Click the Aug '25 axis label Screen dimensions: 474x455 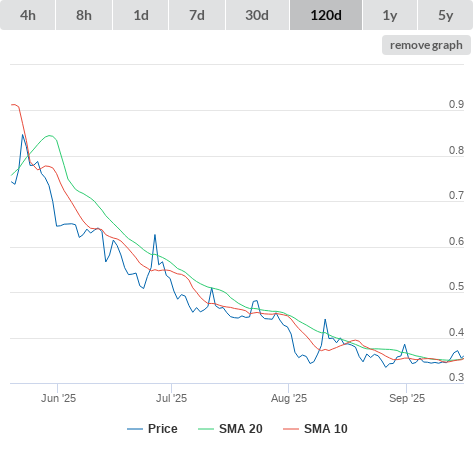pyautogui.click(x=289, y=398)
